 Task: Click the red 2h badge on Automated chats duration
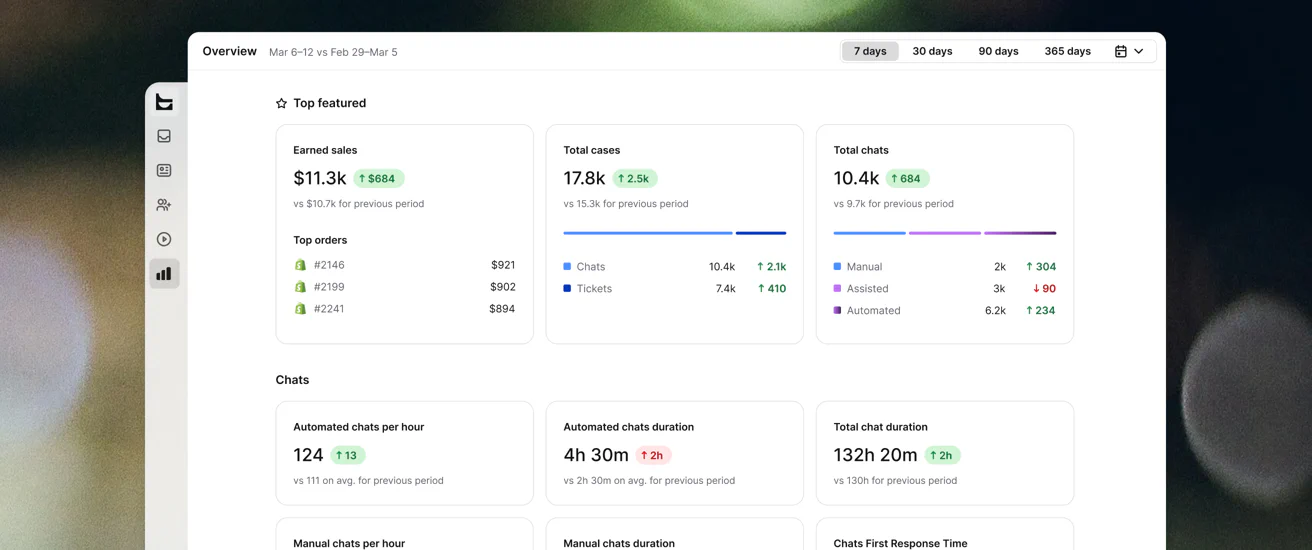653,456
